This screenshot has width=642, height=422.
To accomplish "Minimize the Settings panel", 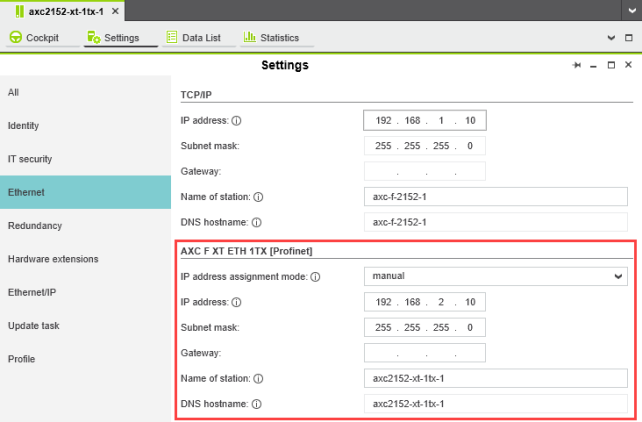I will pyautogui.click(x=593, y=65).
